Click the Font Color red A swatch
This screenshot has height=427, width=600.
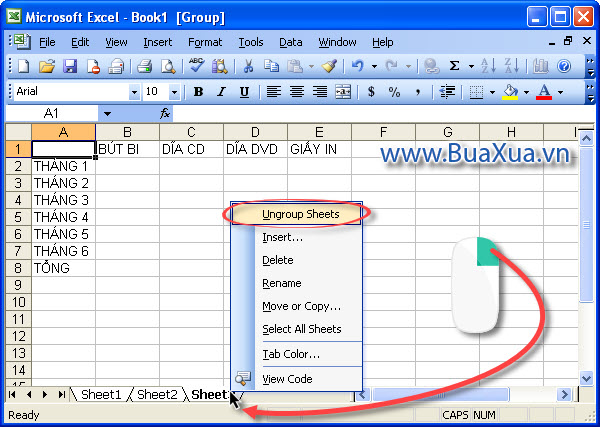(x=544, y=92)
